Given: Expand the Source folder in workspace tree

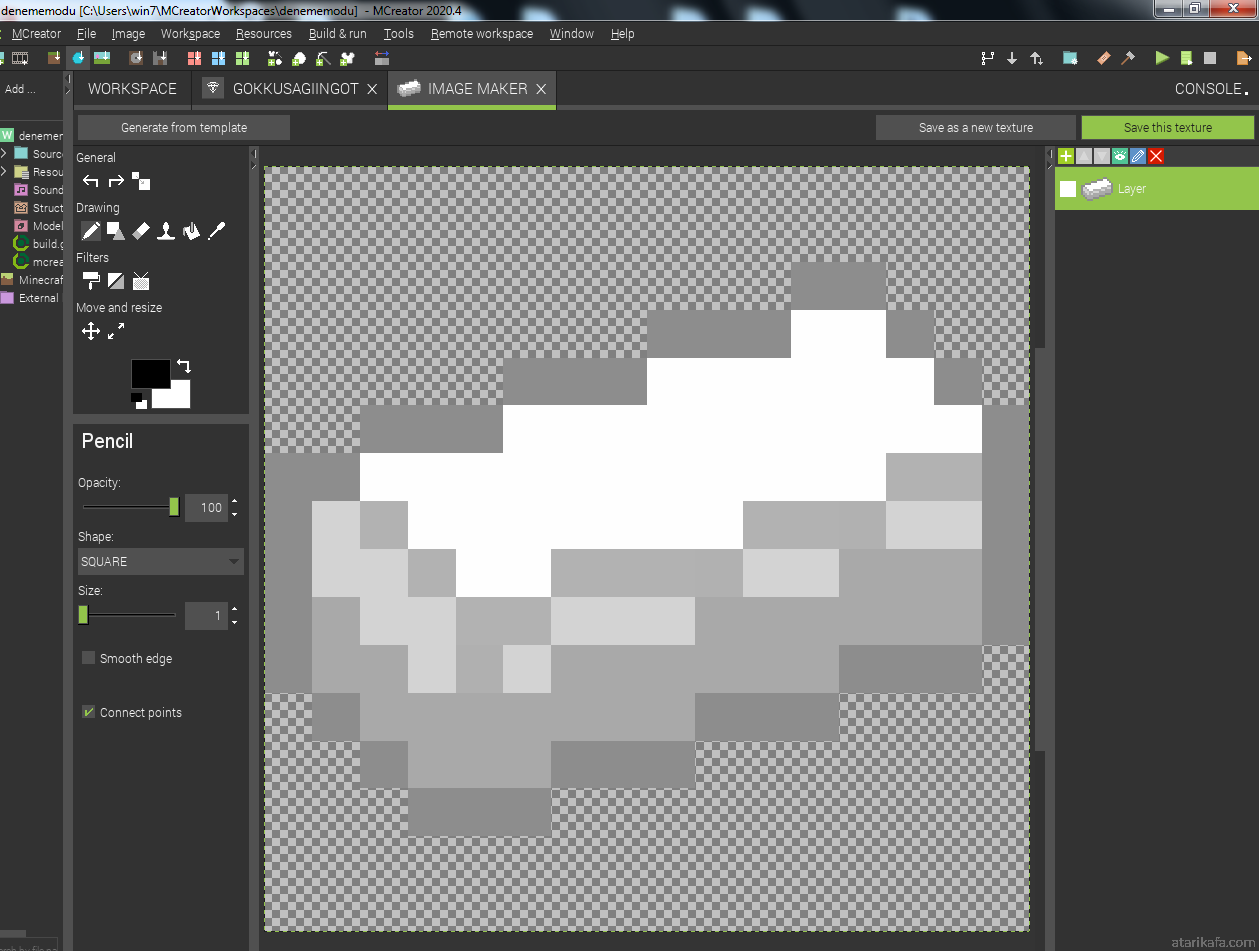Looking at the screenshot, I should (4, 154).
